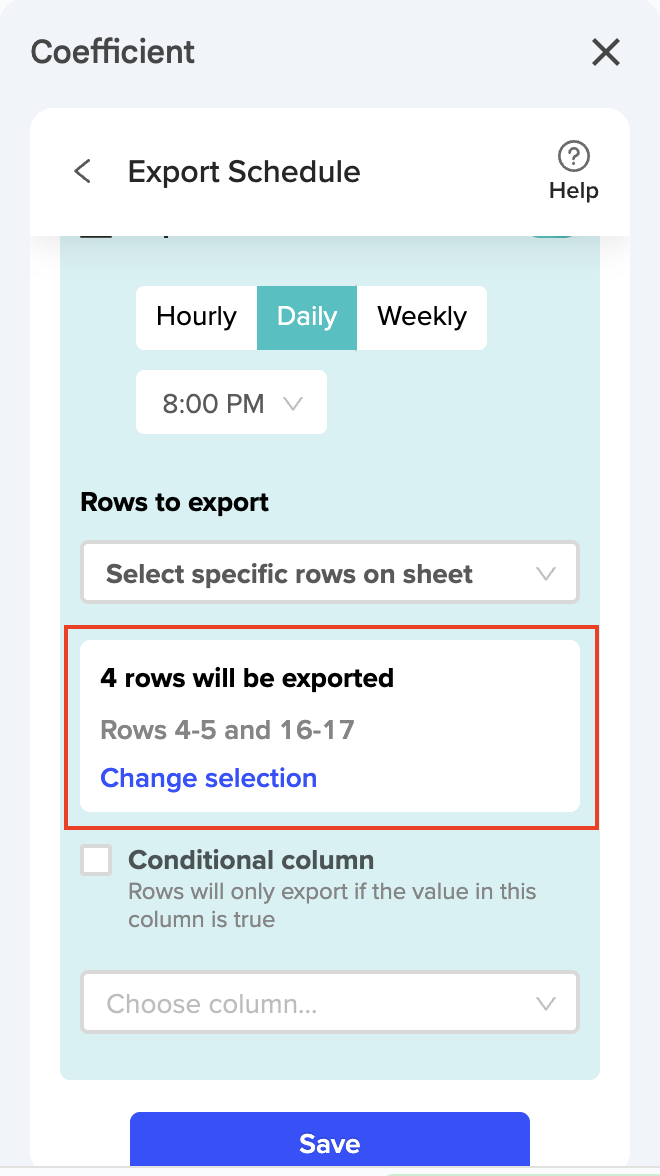Enable the Conditional column checkbox
Image resolution: width=660 pixels, height=1176 pixels.
tap(96, 860)
